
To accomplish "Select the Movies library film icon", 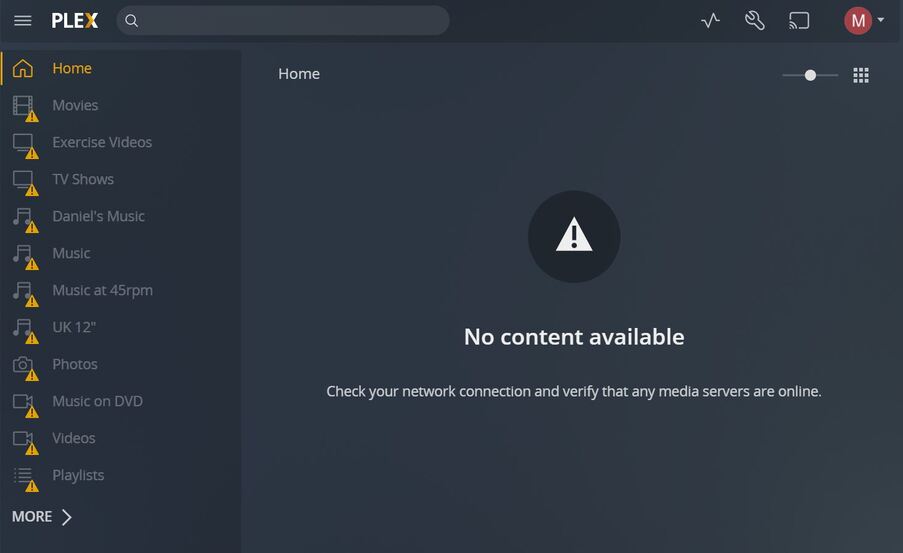I will 23,106.
